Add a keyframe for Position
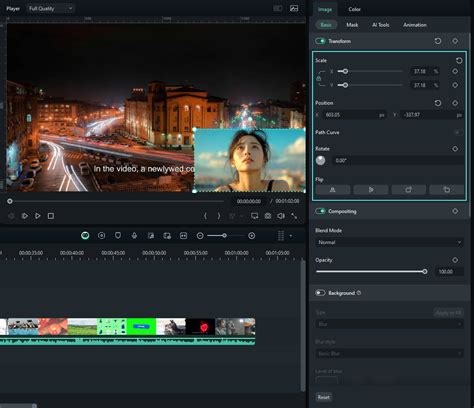The height and width of the screenshot is (408, 474). click(x=455, y=103)
